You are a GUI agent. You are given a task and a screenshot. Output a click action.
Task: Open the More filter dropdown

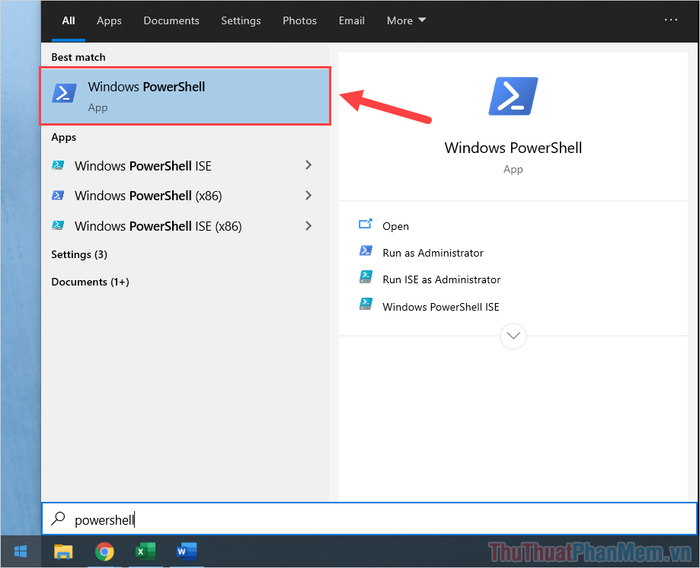(x=406, y=21)
